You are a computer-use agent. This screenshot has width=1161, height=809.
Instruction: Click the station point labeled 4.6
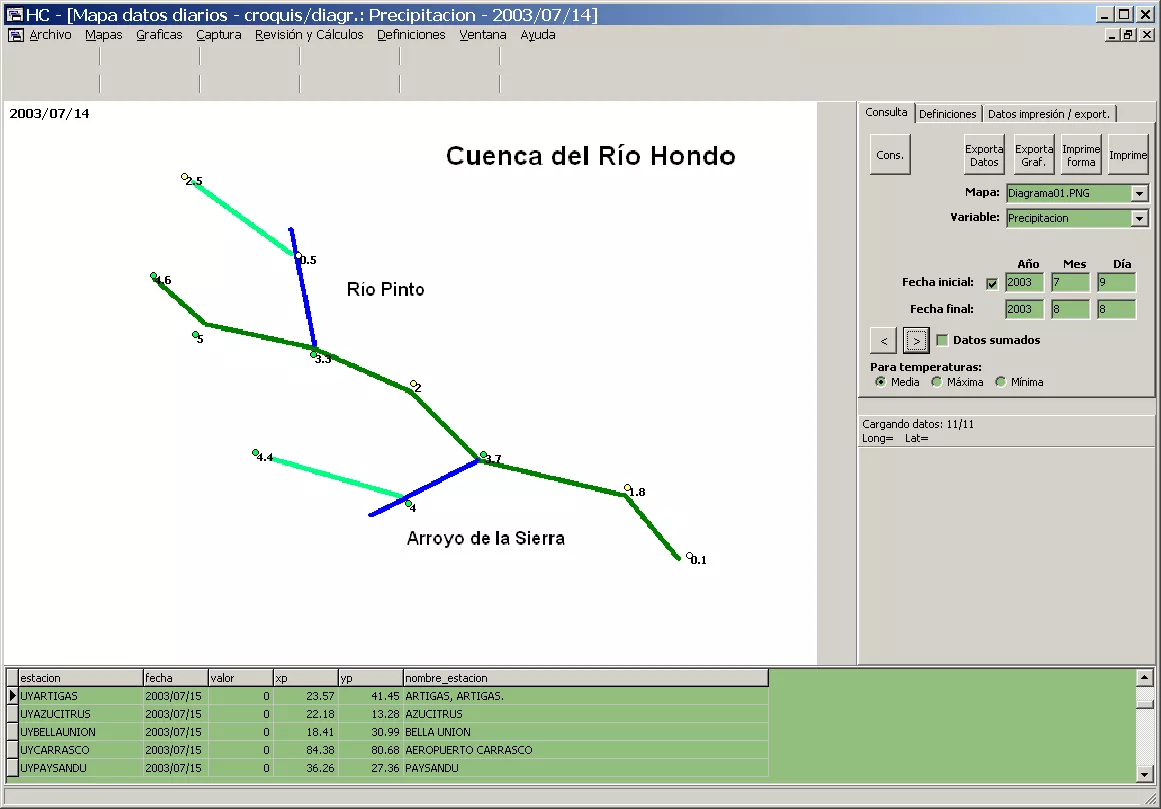(x=154, y=276)
